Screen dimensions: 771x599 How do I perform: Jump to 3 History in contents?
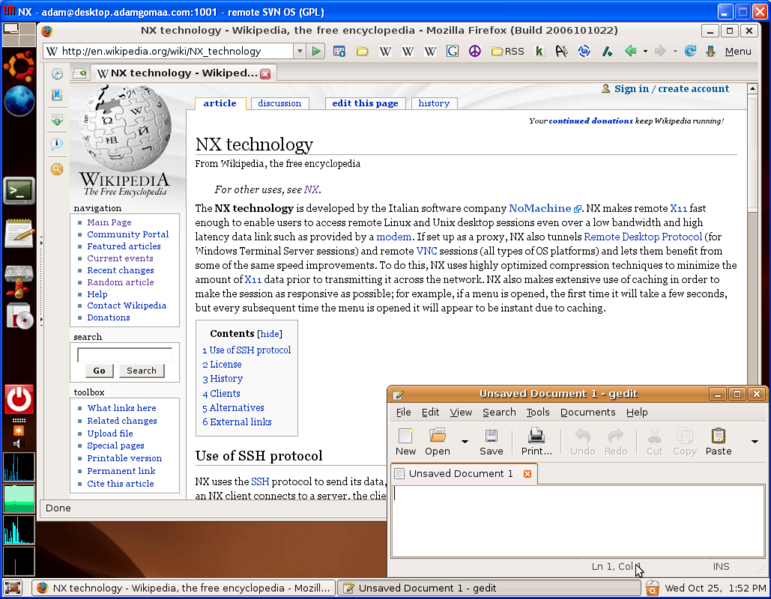[222, 379]
